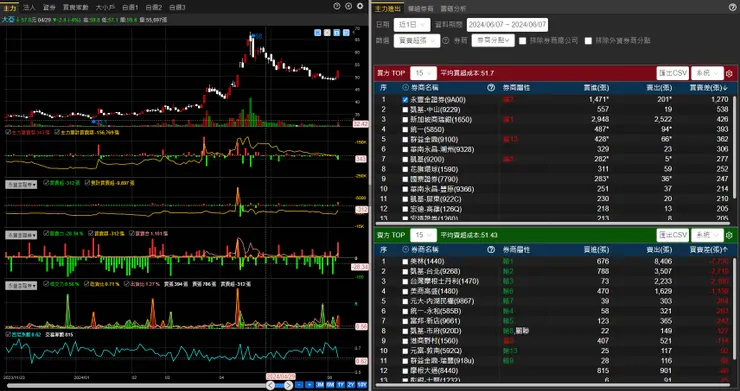Open 券商分點 broker dropdown

pos(493,41)
